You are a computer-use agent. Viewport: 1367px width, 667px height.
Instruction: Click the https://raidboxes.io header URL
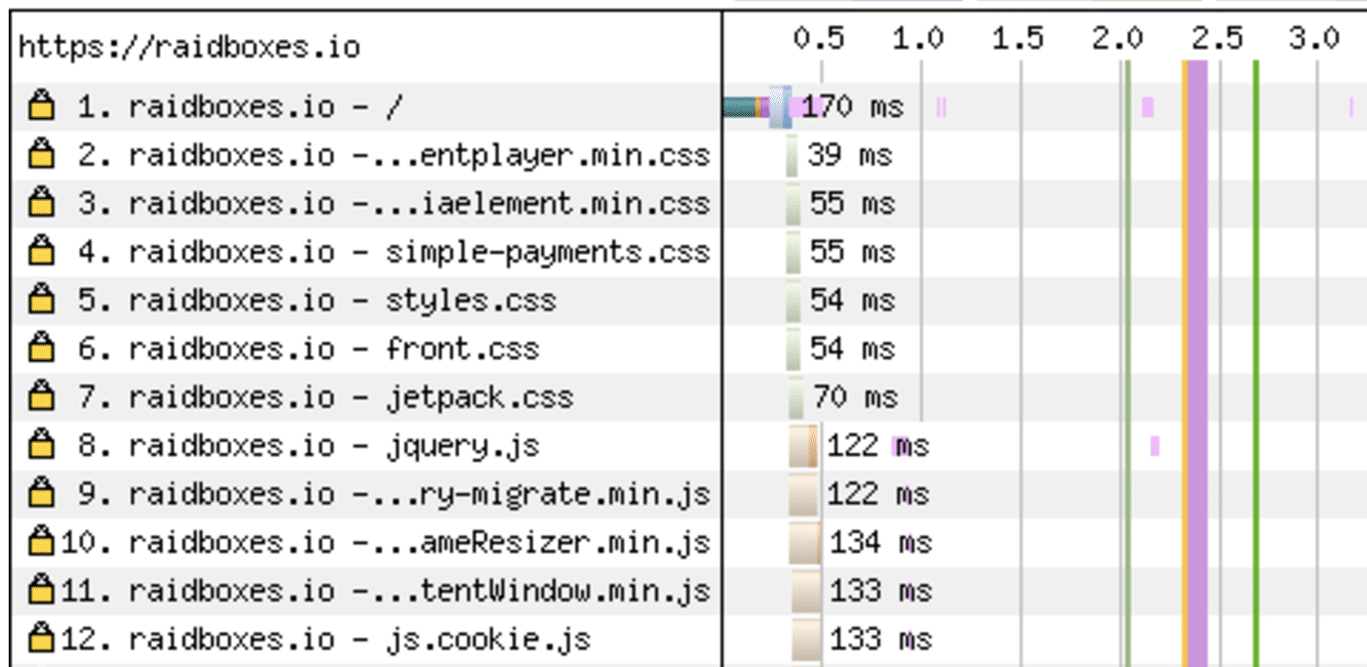coord(189,46)
